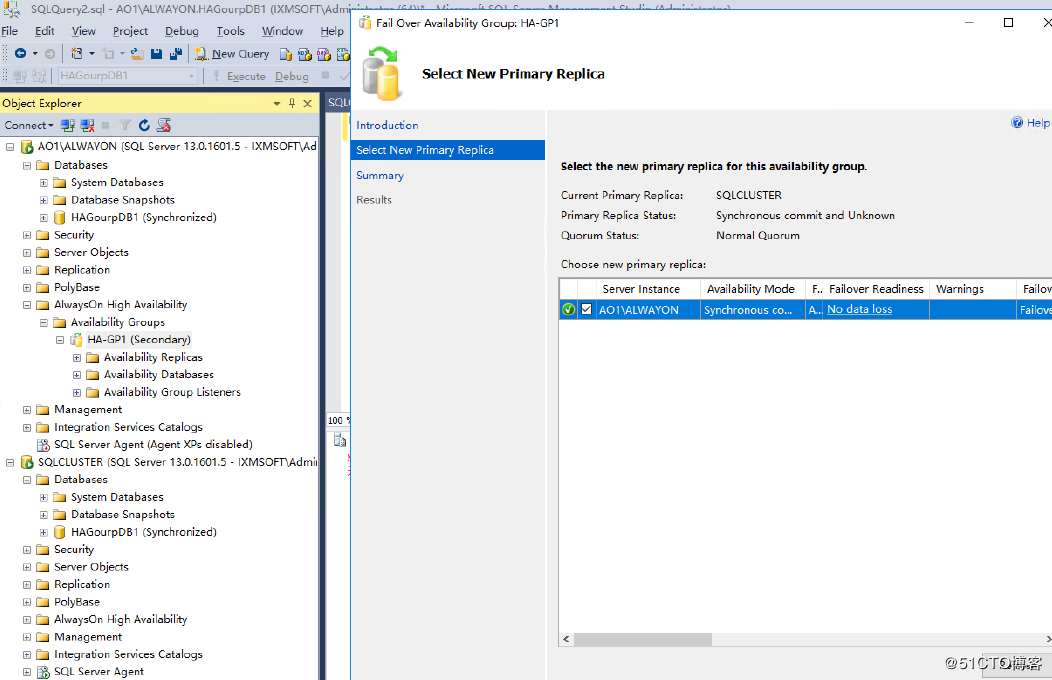
Task: Click the SQLCLUSTER server node icon
Action: click(27, 462)
